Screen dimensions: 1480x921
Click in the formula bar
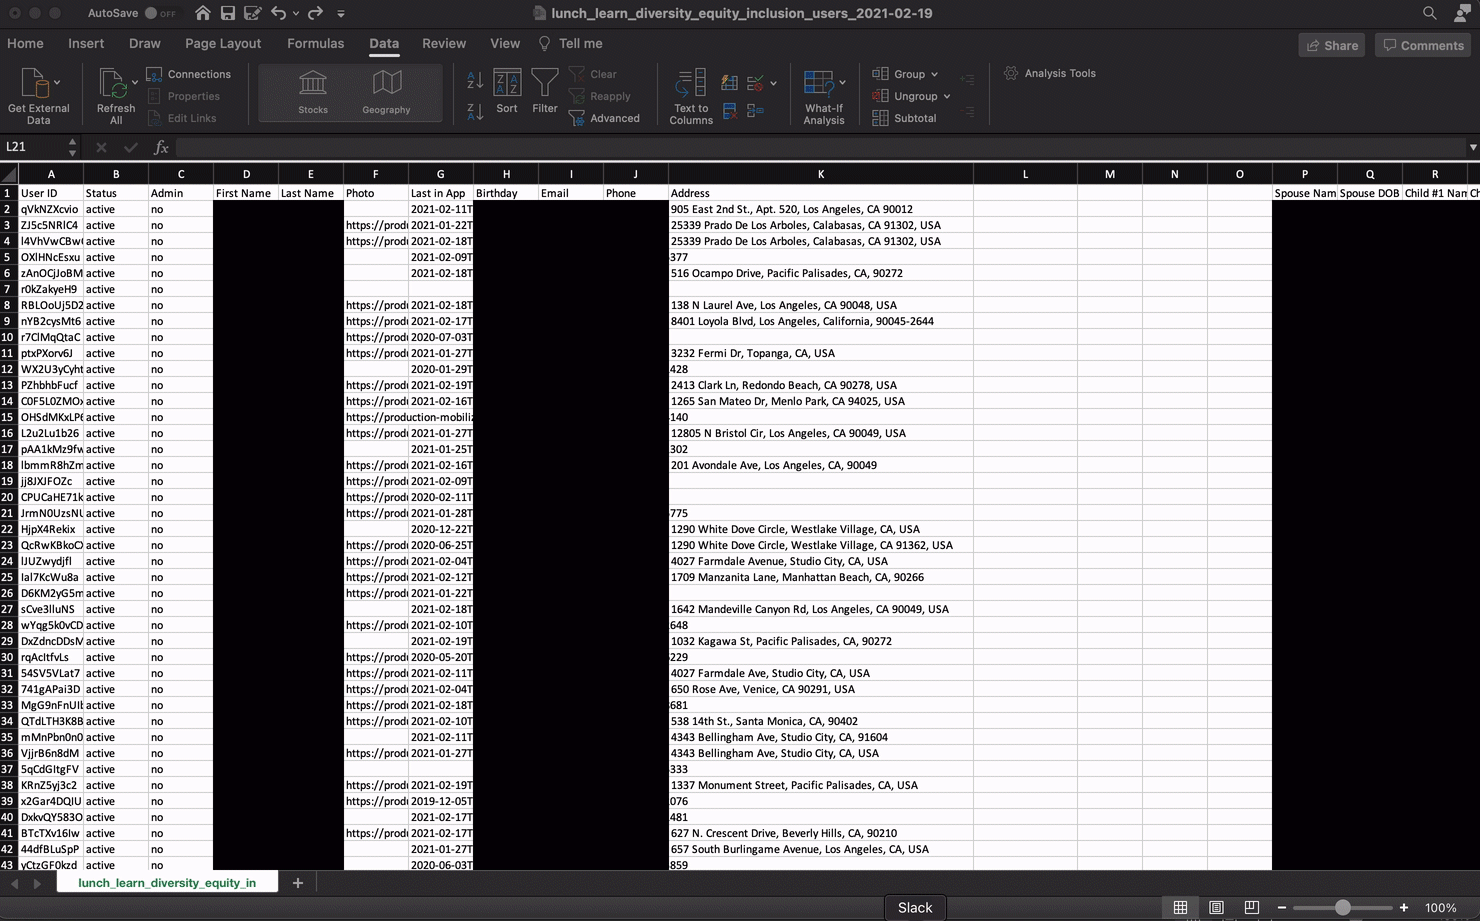(x=820, y=147)
